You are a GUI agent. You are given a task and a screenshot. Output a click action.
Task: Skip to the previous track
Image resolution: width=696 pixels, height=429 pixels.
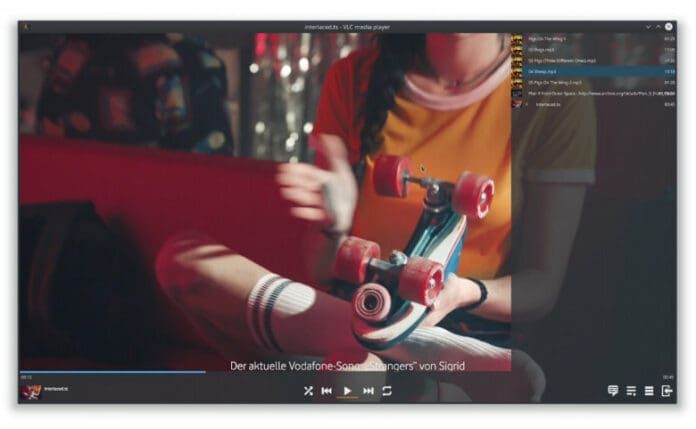click(x=327, y=391)
